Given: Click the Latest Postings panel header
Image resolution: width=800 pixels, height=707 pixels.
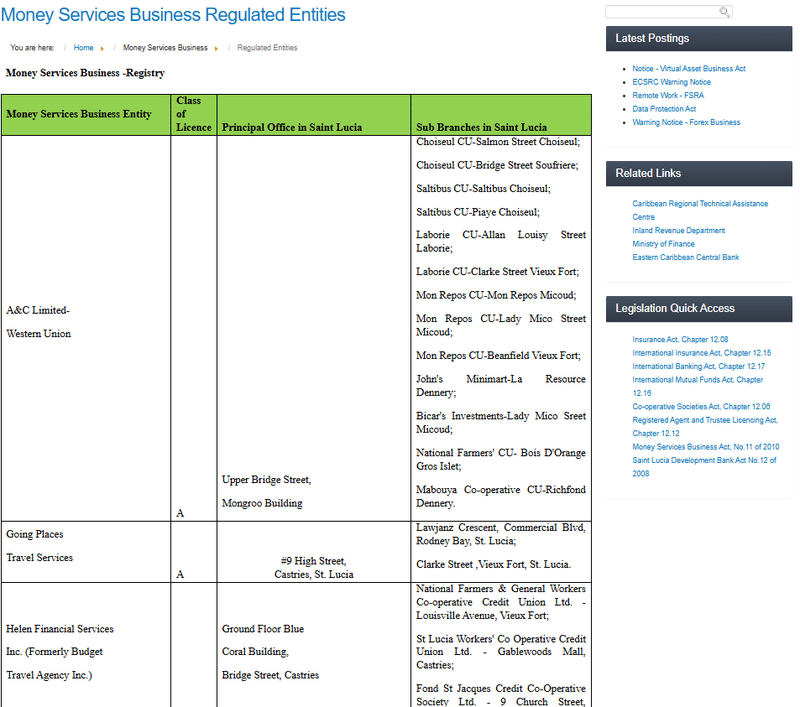Looking at the screenshot, I should pyautogui.click(x=699, y=38).
